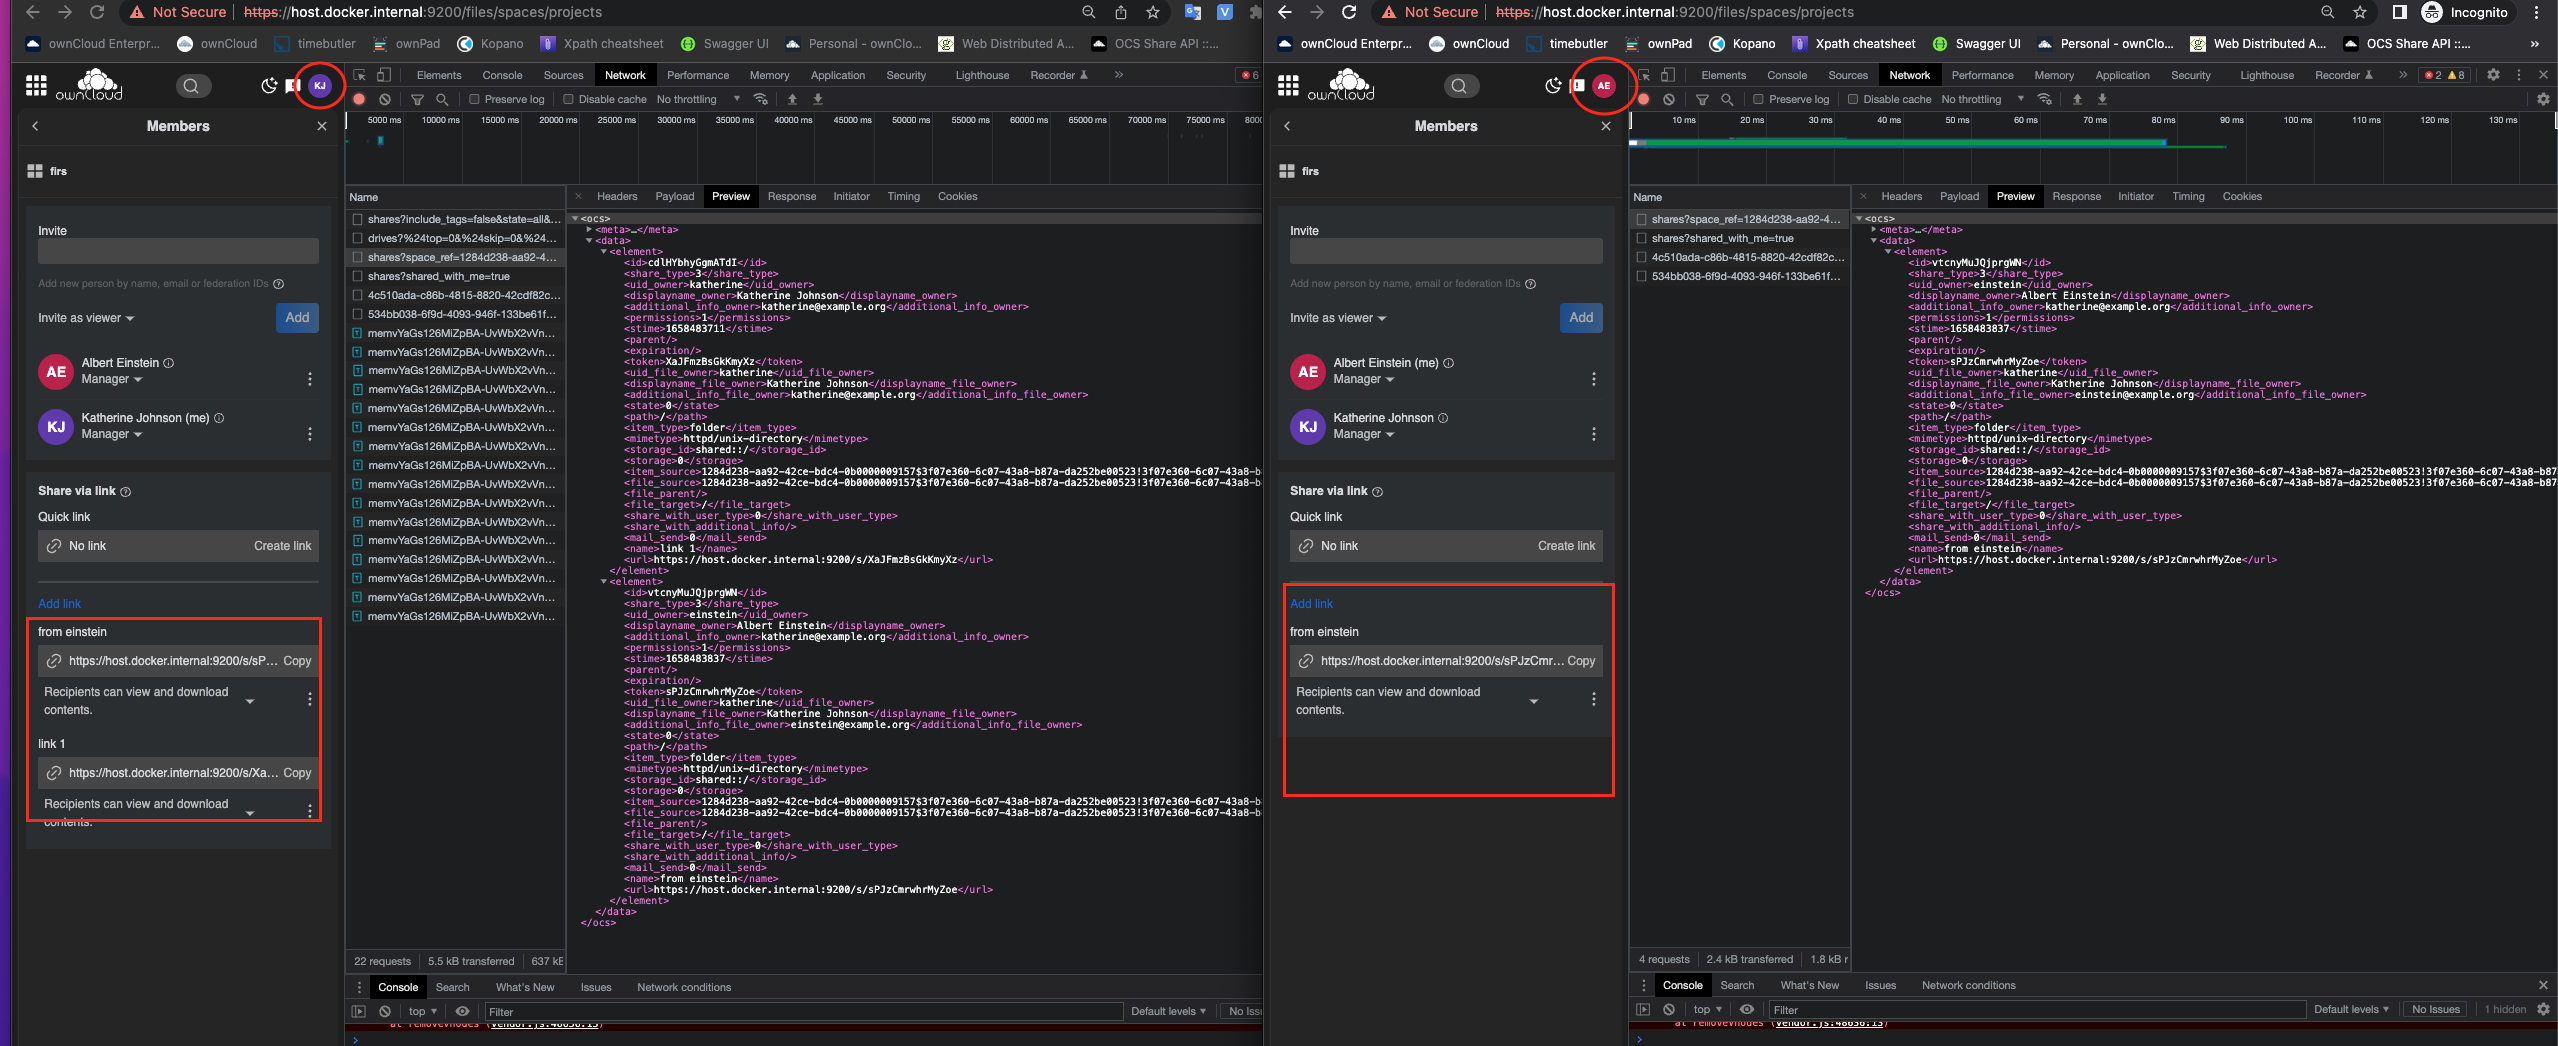Click Add button in left invite panel
The image size is (2558, 1046).
tap(297, 317)
